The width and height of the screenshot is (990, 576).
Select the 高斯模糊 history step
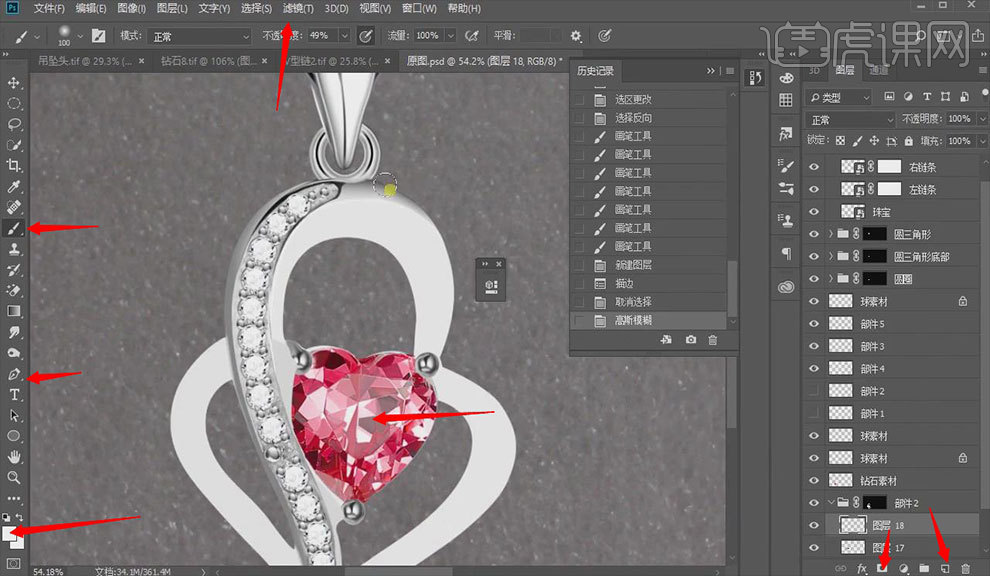tap(633, 320)
